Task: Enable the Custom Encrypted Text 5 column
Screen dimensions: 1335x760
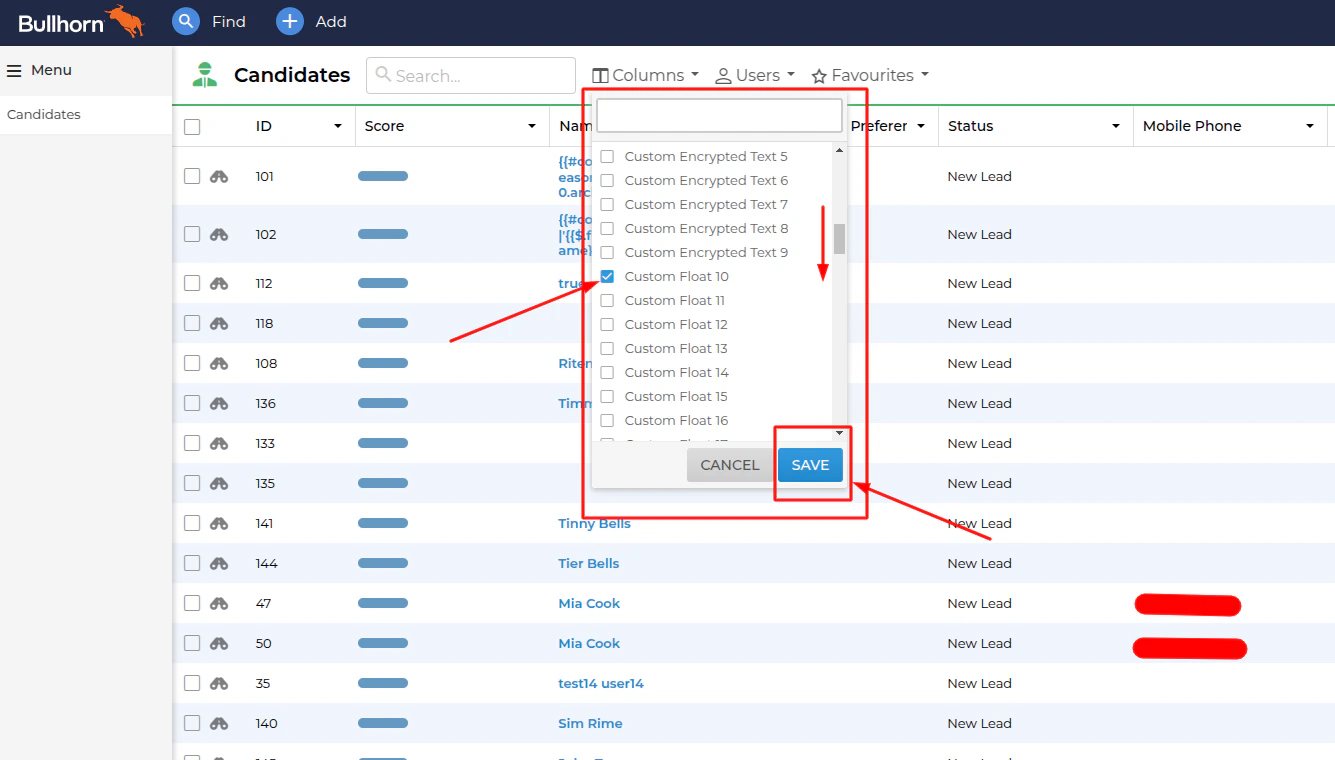Action: (606, 156)
